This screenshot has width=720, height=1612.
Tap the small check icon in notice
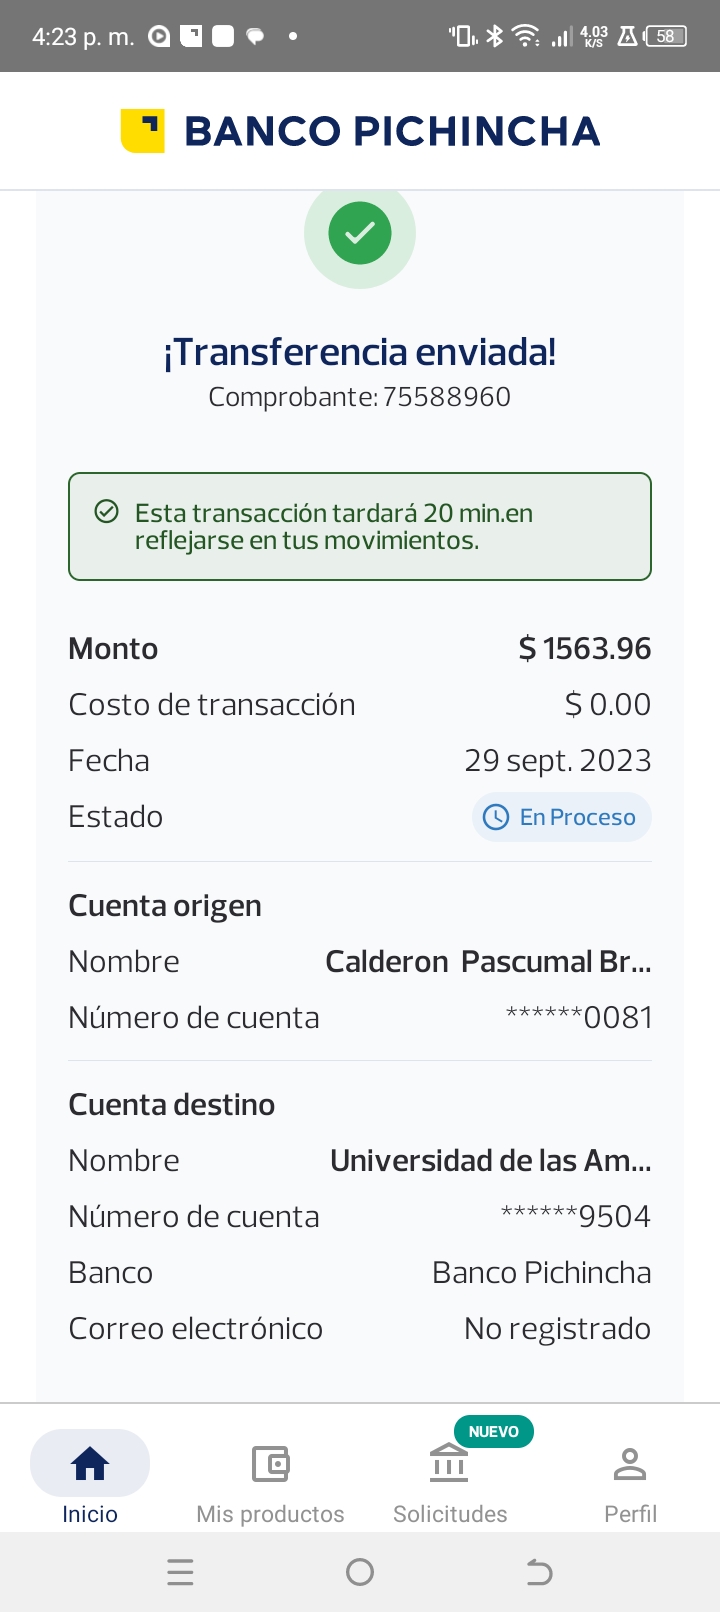[106, 512]
